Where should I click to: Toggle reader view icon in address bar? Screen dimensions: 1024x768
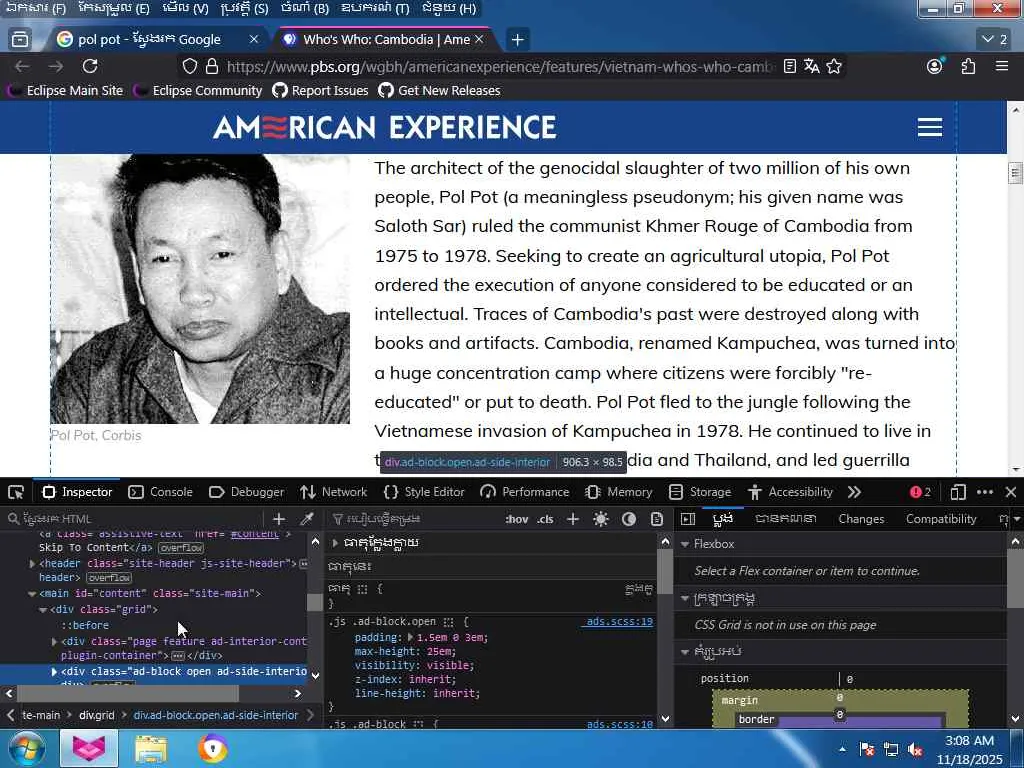pos(790,66)
